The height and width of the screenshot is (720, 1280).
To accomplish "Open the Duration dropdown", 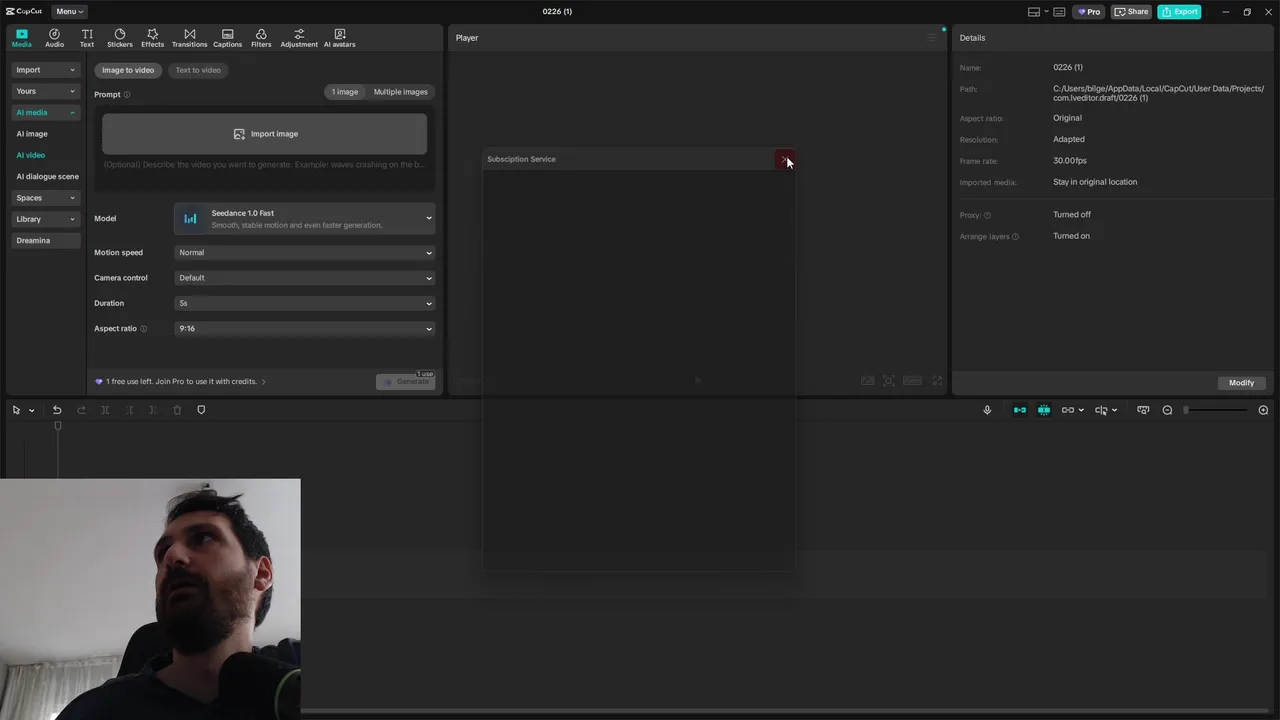I will click(x=305, y=303).
